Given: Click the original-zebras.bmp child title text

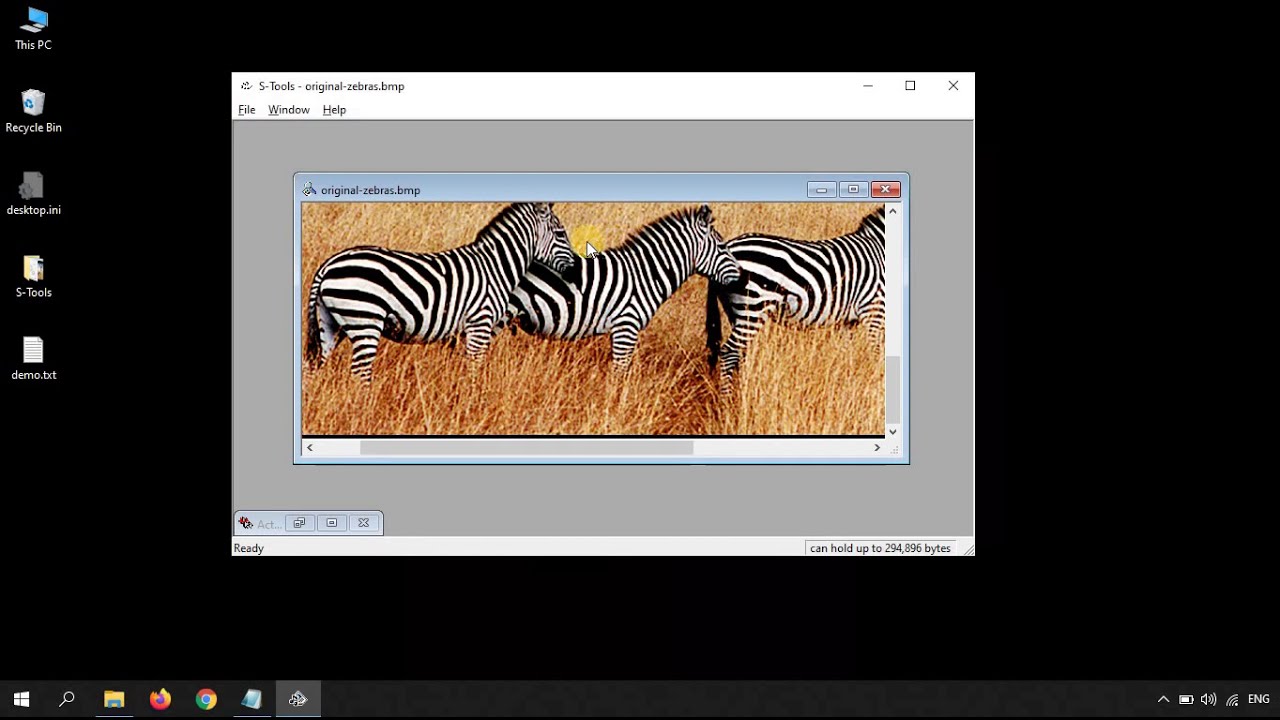Looking at the screenshot, I should [x=370, y=190].
